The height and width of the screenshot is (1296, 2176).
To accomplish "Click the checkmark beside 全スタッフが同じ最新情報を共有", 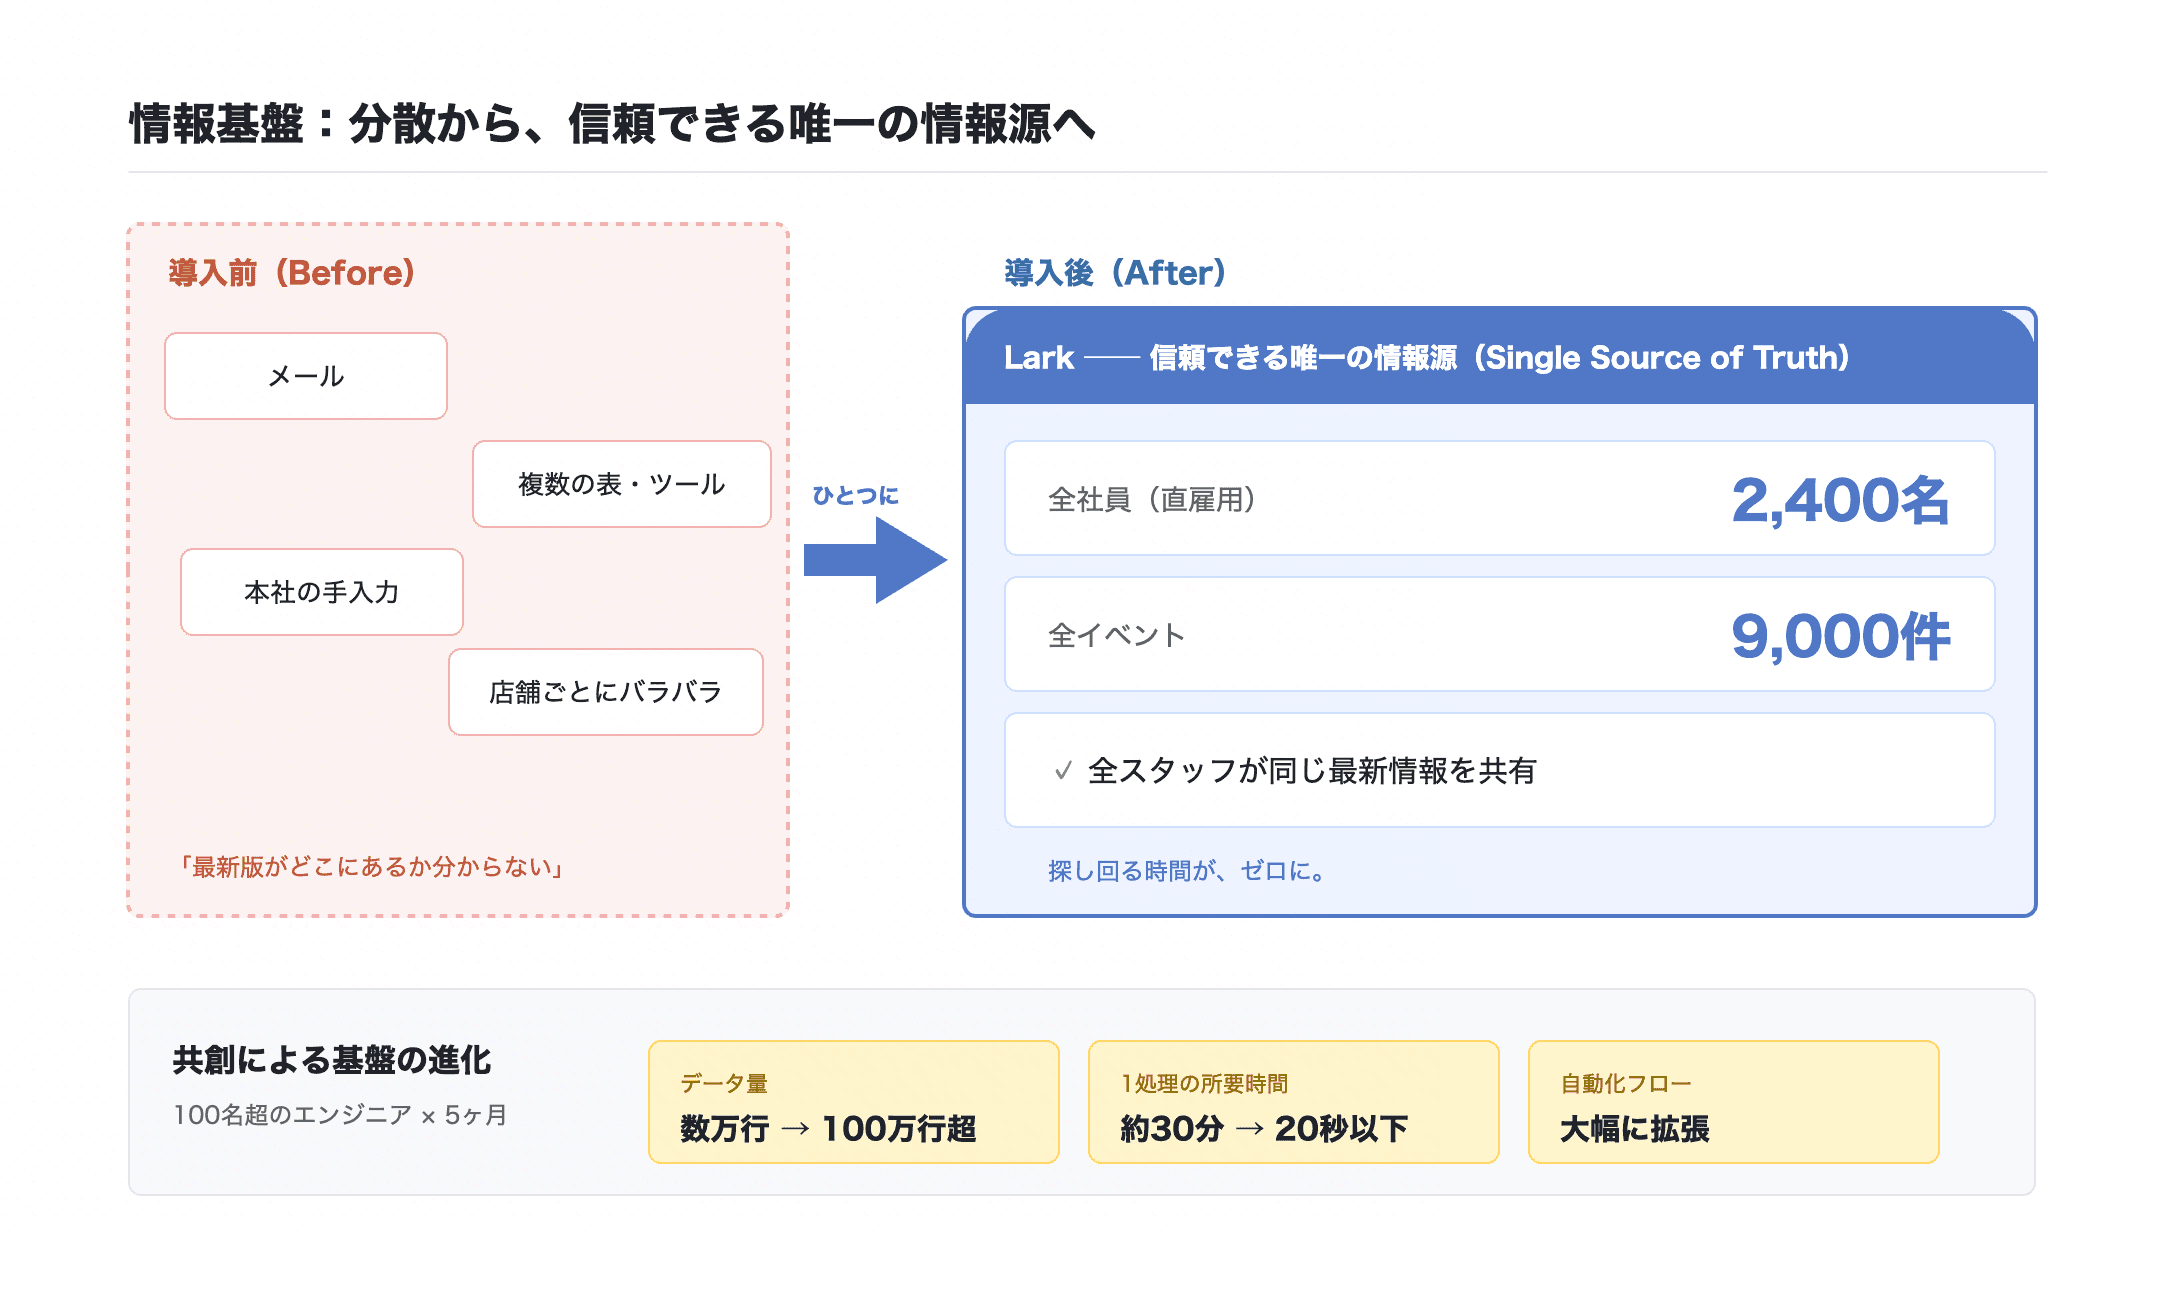I will [x=1063, y=771].
